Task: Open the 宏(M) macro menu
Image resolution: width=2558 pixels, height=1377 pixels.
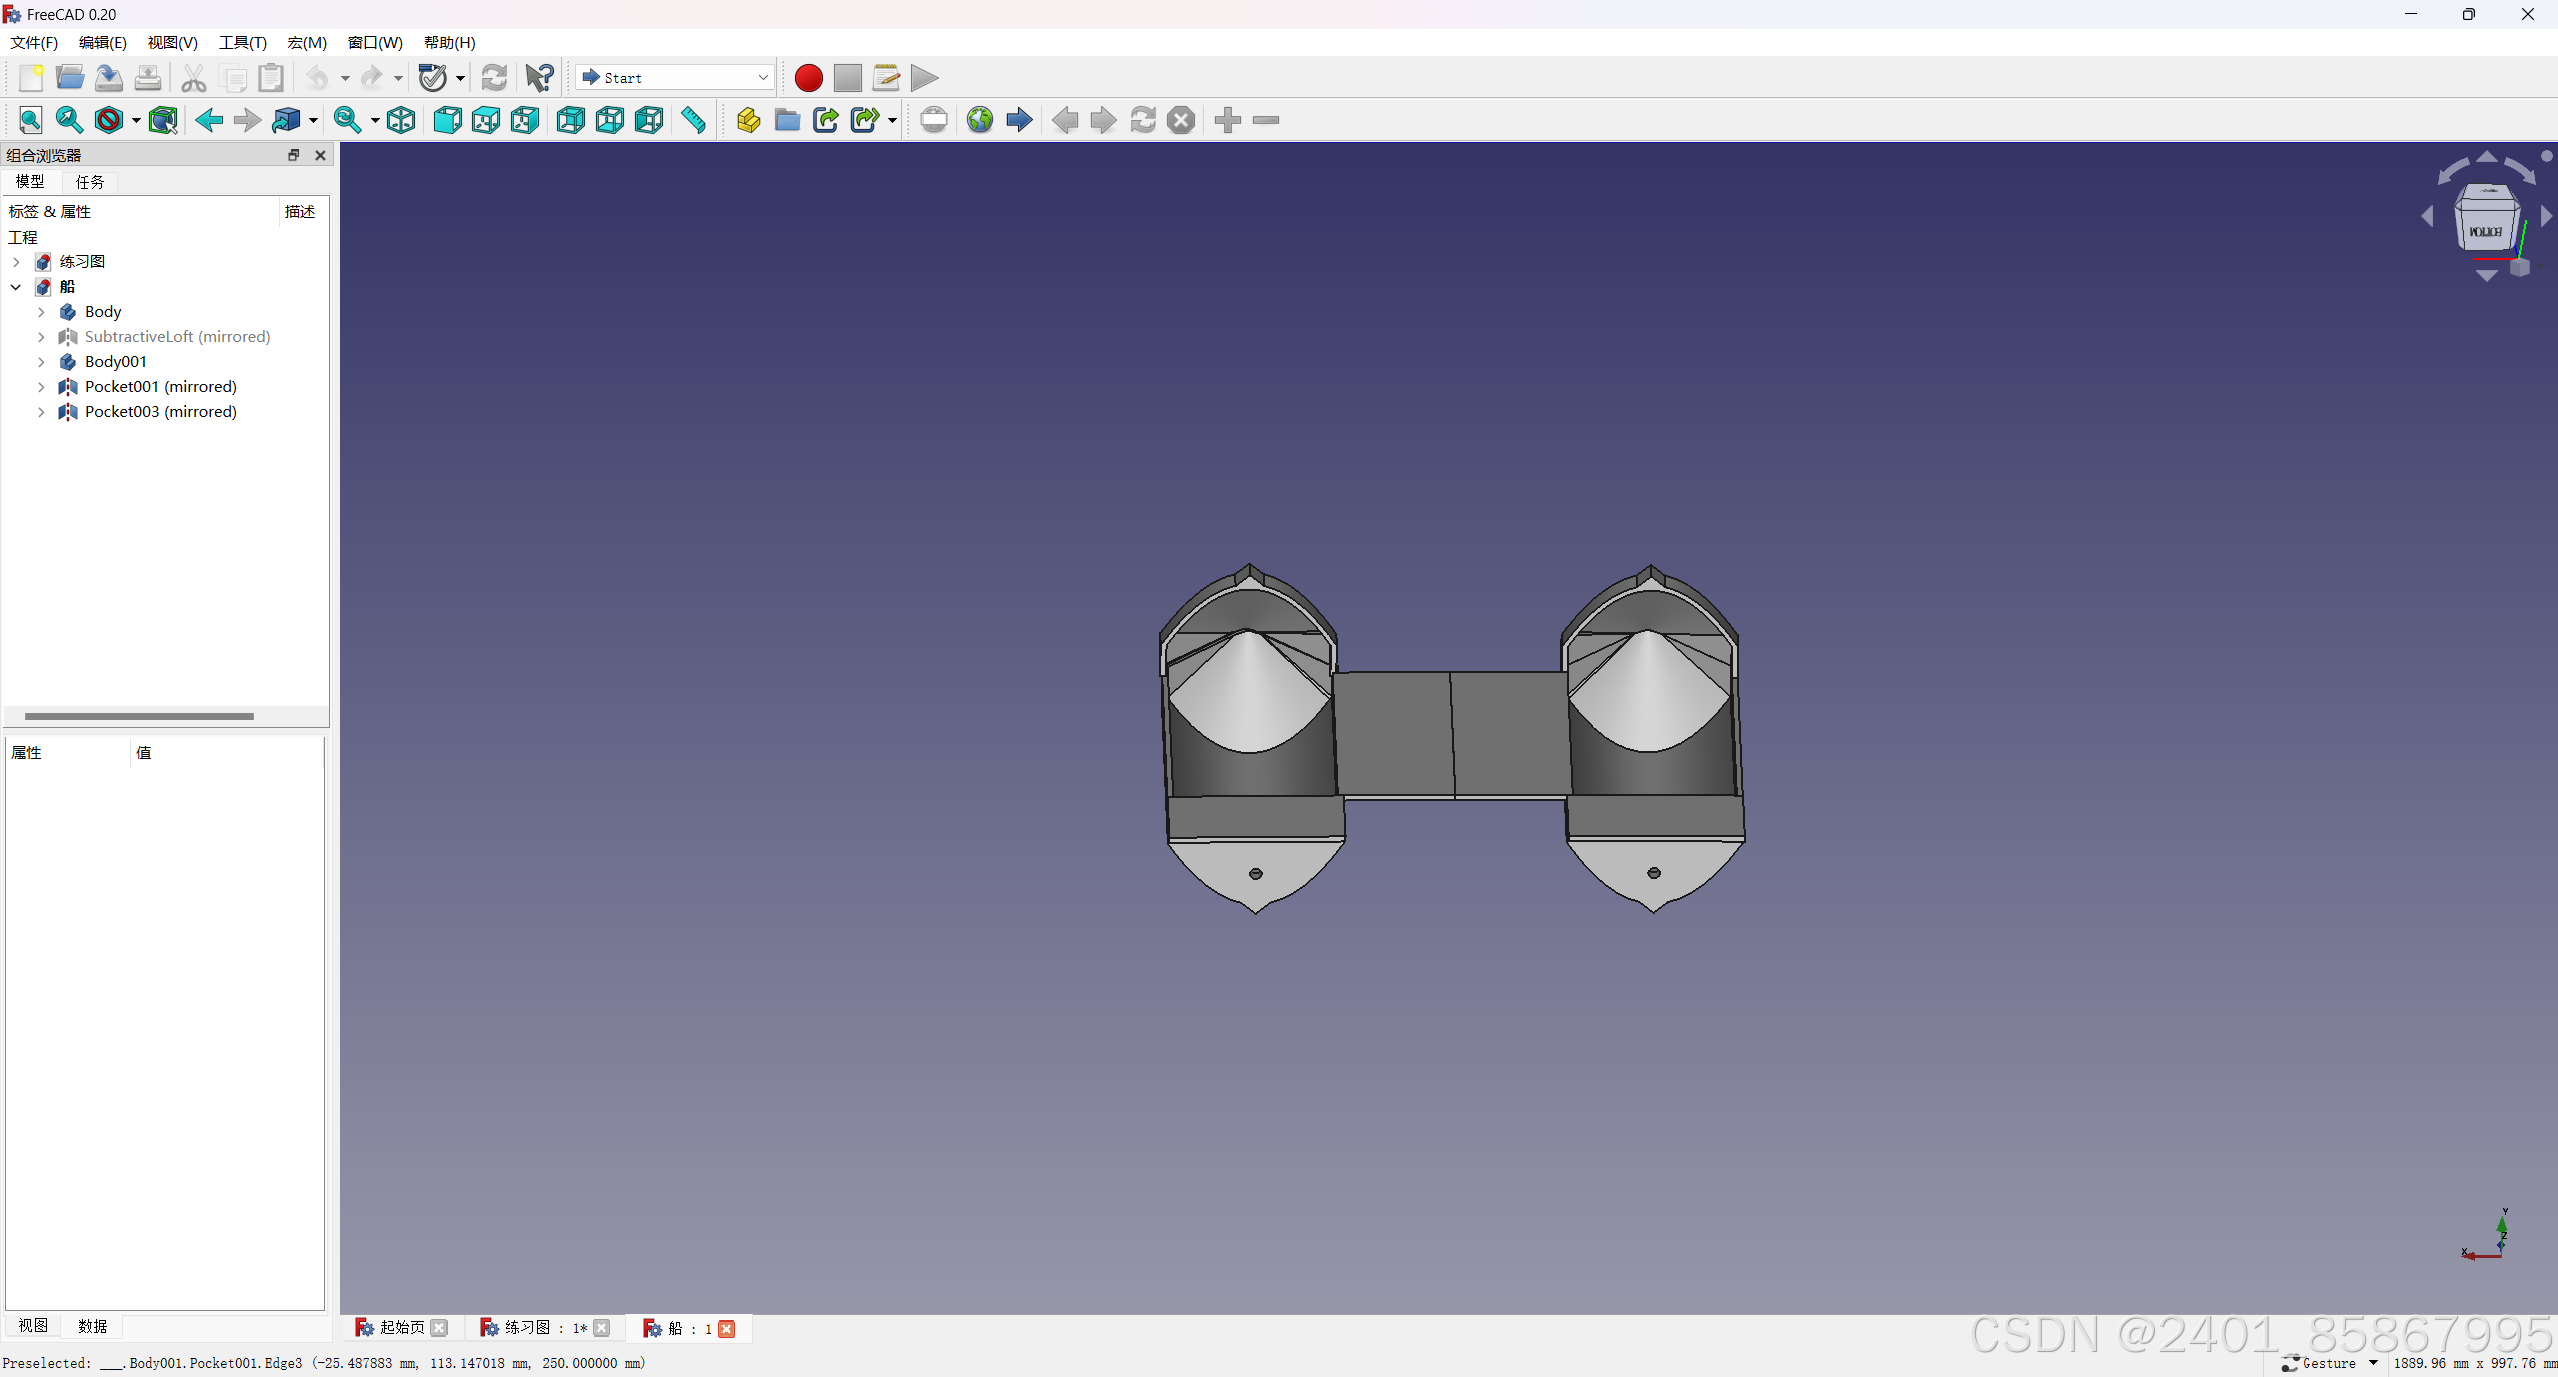Action: pyautogui.click(x=306, y=42)
